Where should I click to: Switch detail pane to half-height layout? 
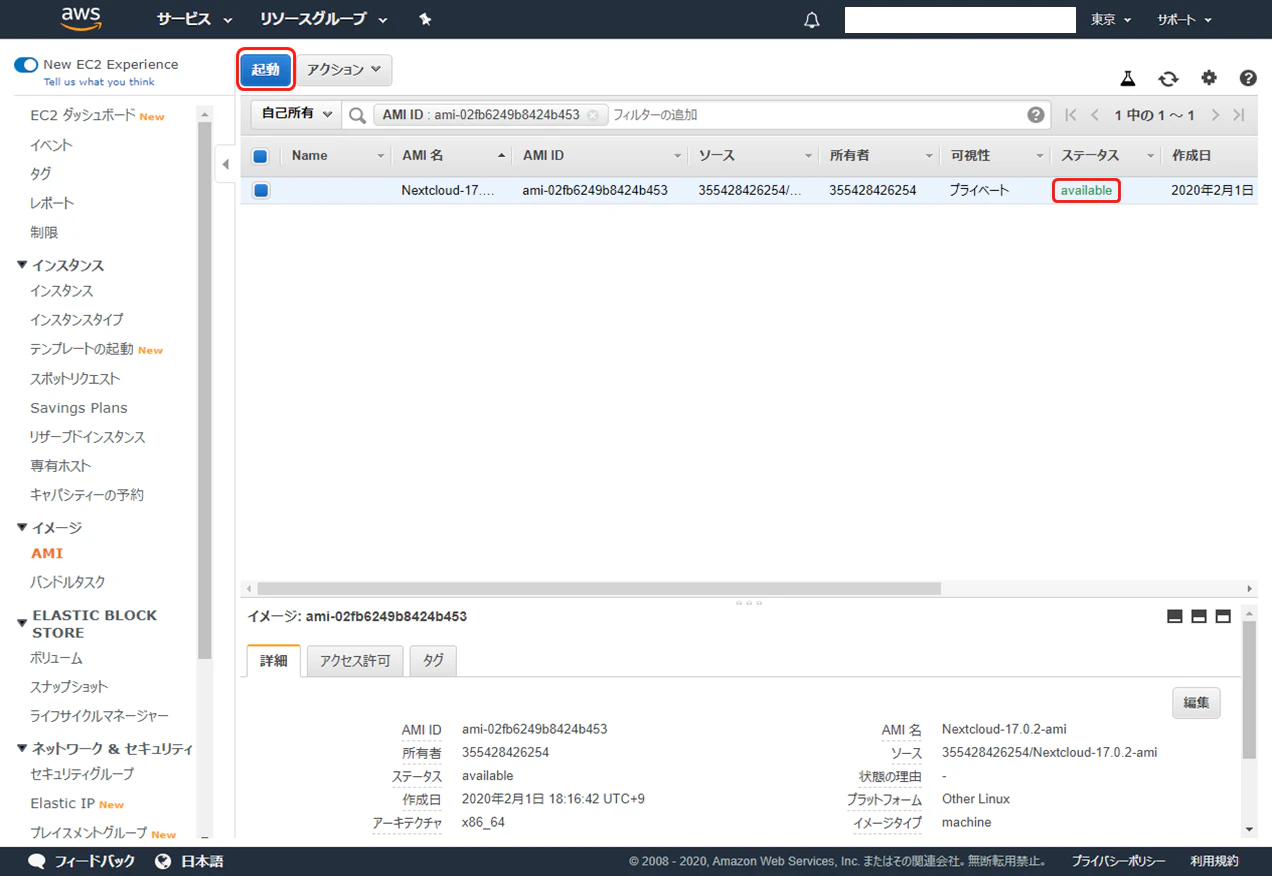click(x=1199, y=617)
